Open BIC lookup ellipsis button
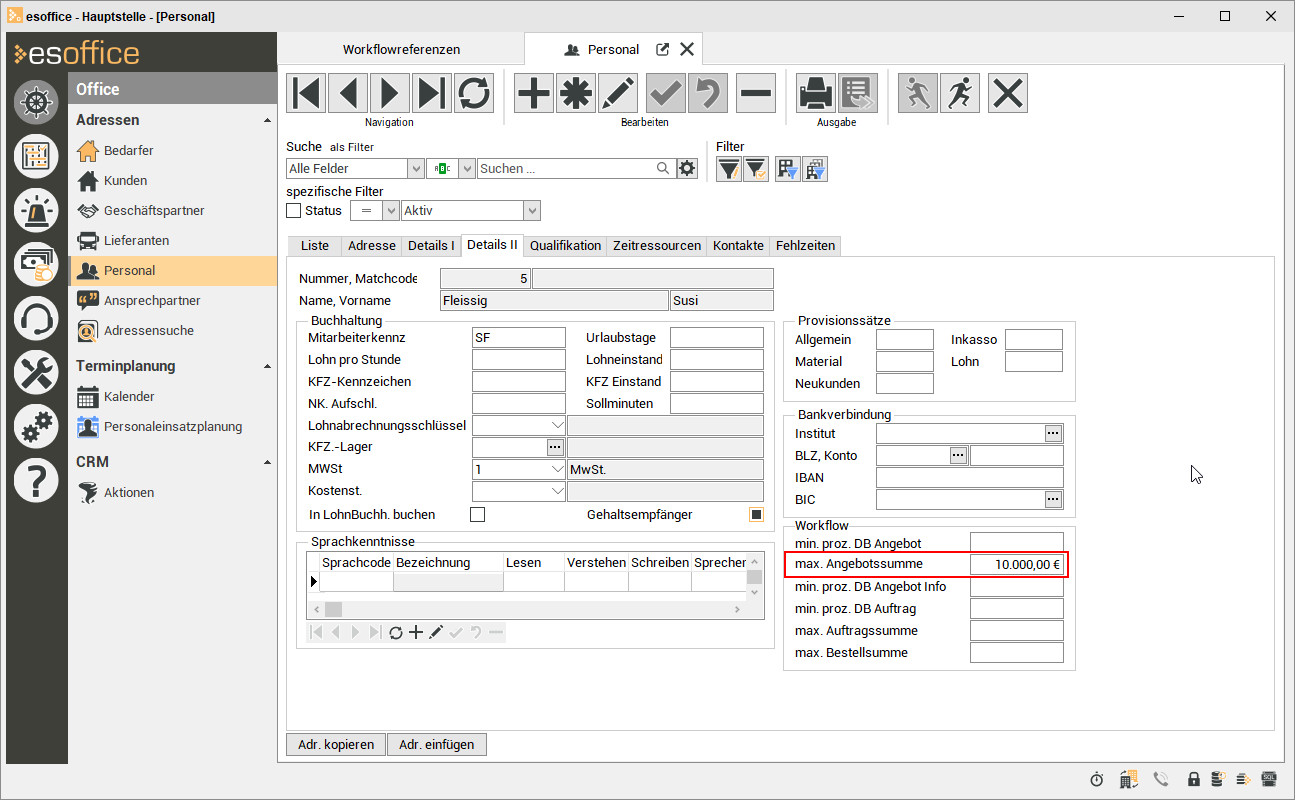The height and width of the screenshot is (800, 1295). tap(1053, 499)
